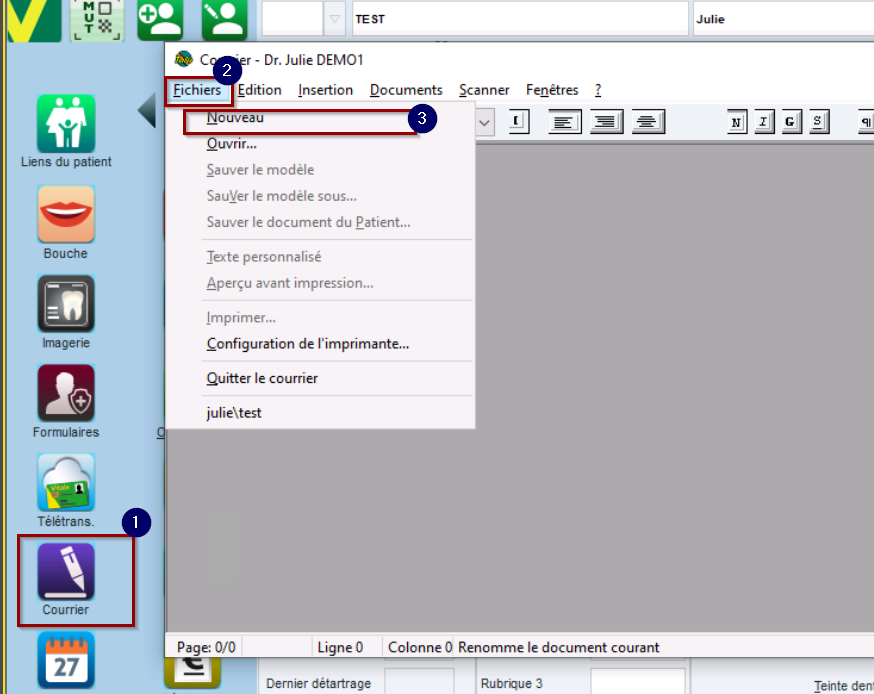Click the Dernier détartrage field

(x=419, y=682)
